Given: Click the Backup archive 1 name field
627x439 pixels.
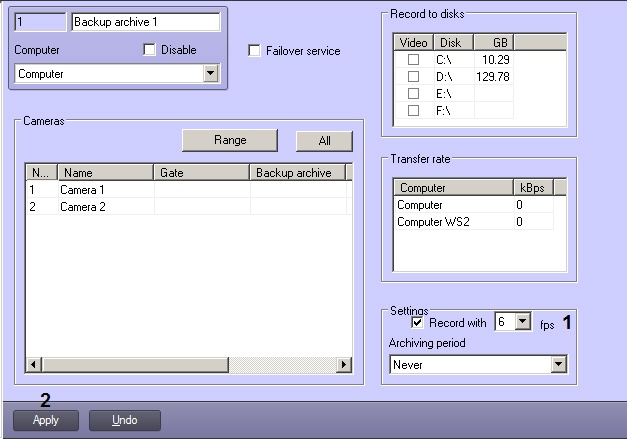Looking at the screenshot, I should pos(146,21).
